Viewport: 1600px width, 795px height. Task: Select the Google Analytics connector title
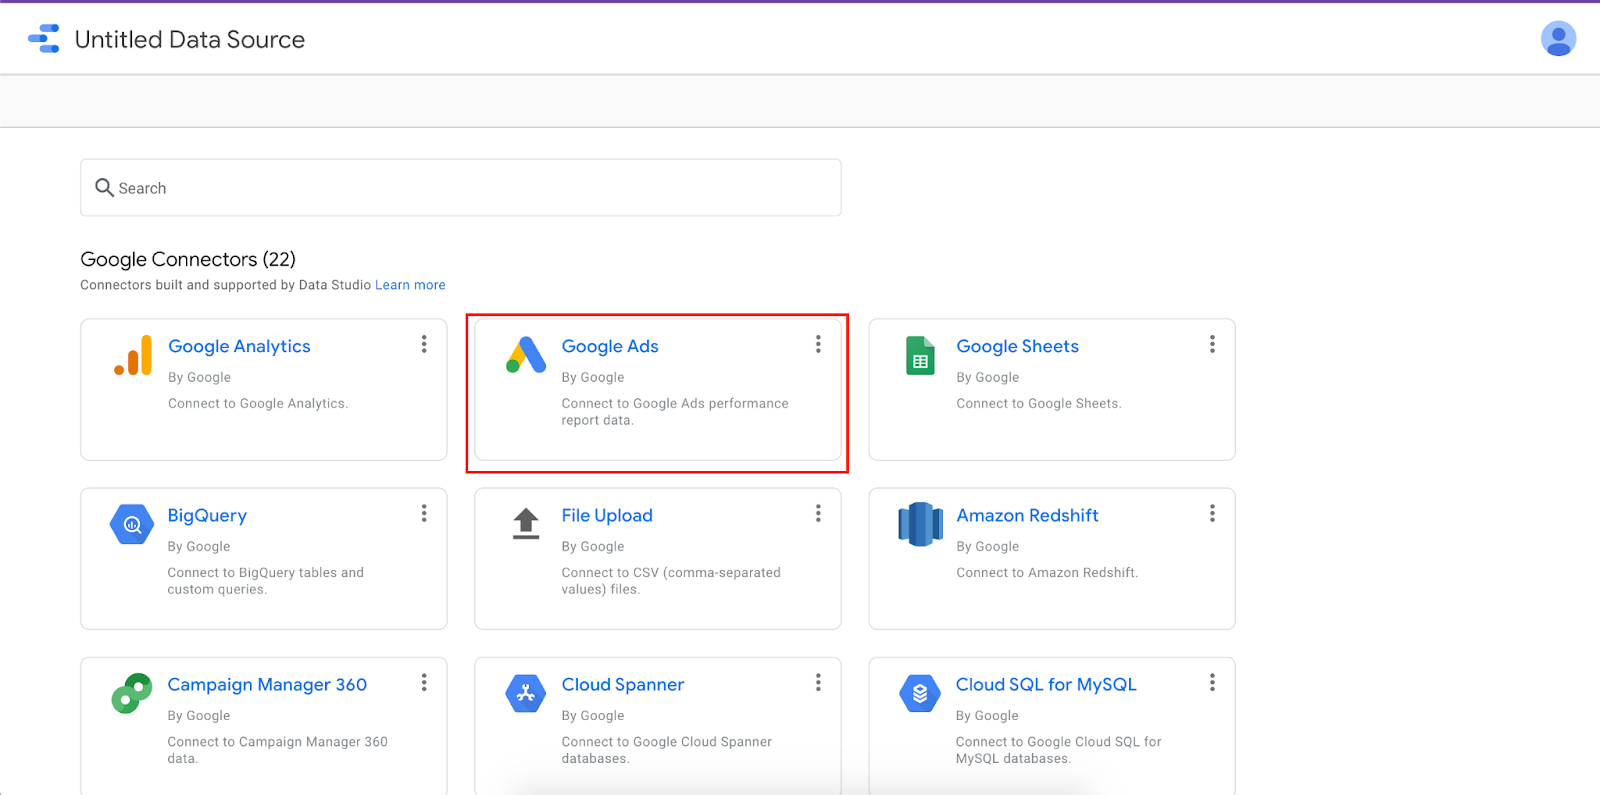tap(239, 346)
